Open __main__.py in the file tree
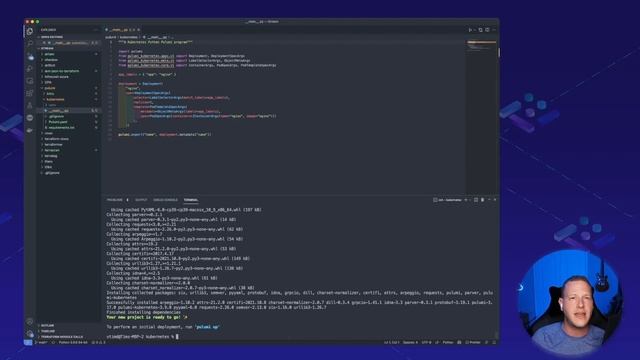This screenshot has height=360, width=640. point(60,111)
